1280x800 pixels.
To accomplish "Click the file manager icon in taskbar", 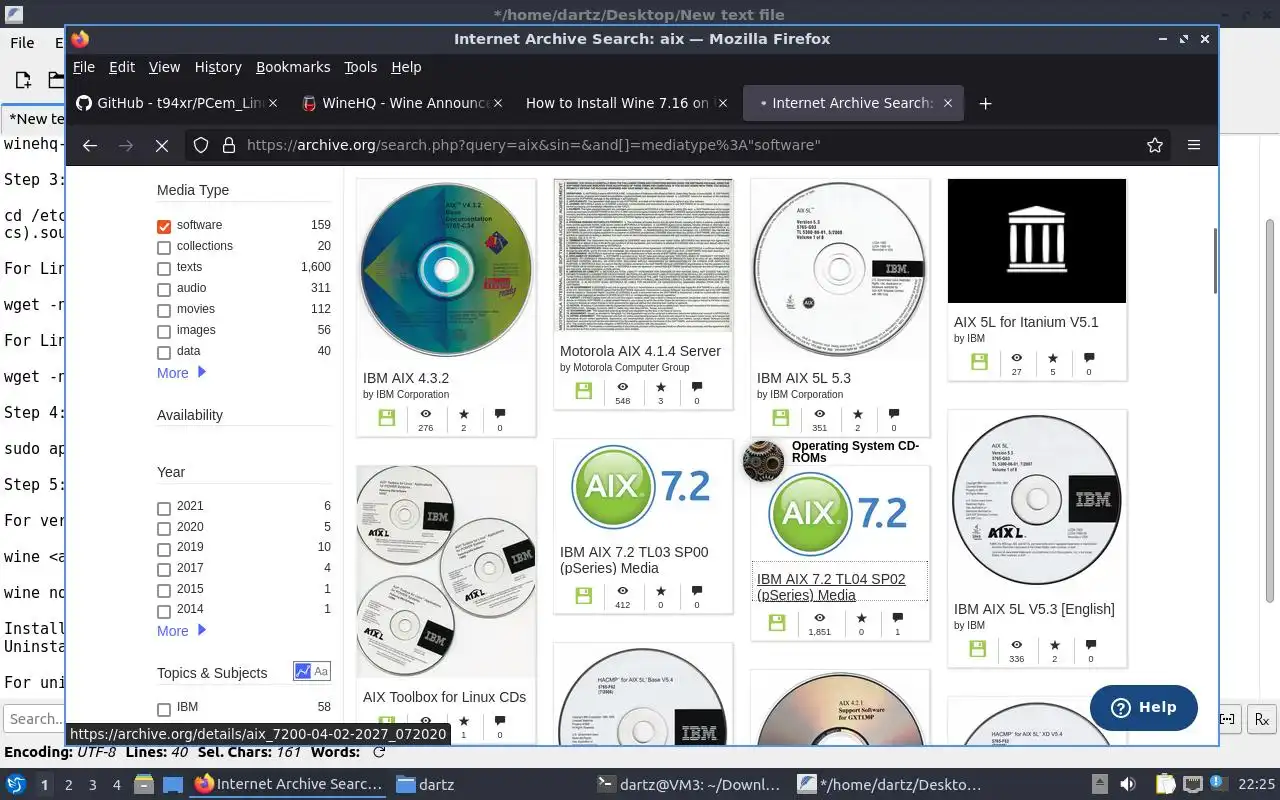I will click(x=143, y=784).
